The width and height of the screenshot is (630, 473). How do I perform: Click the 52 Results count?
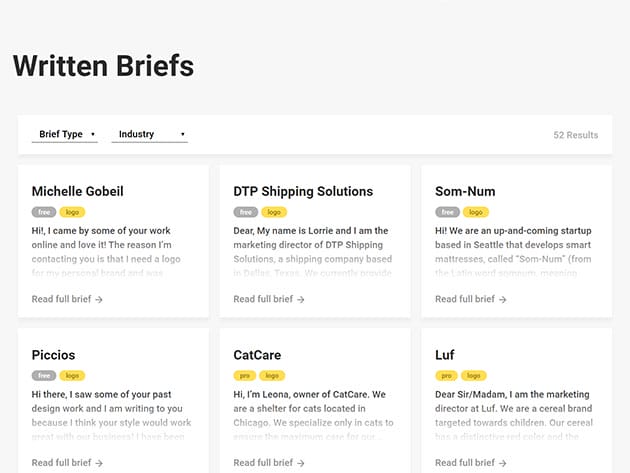tap(575, 135)
